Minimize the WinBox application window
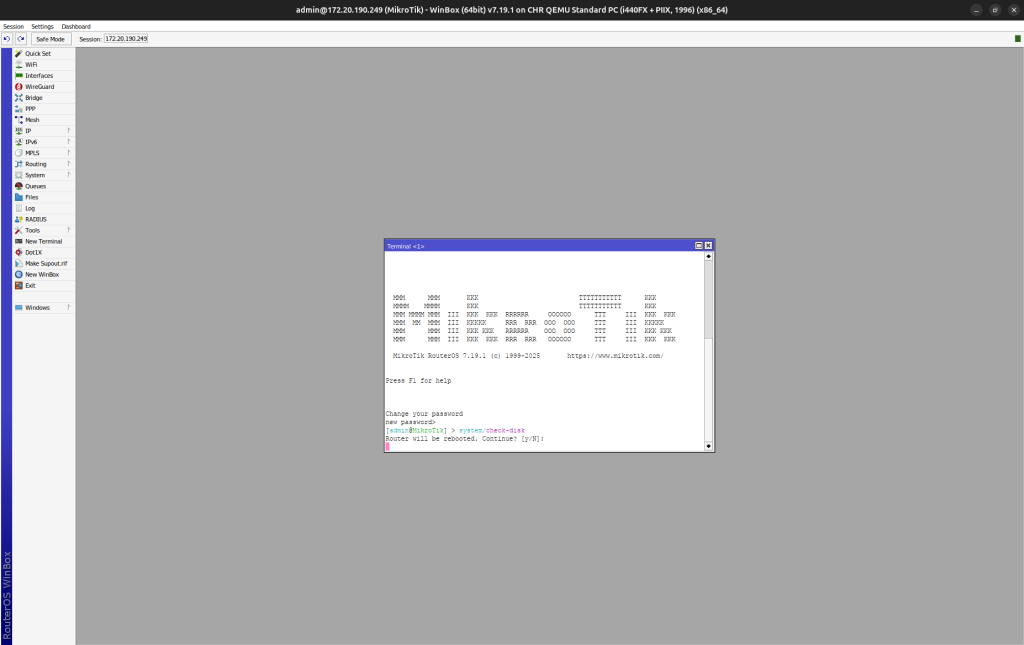This screenshot has height=645, width=1024. pyautogui.click(x=976, y=10)
